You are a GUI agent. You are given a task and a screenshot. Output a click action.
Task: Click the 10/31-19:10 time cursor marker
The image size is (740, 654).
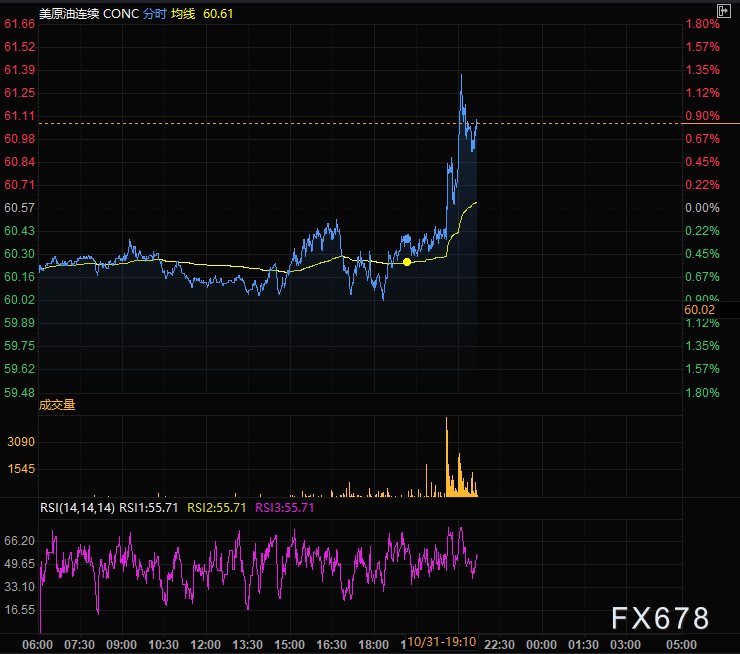(441, 642)
